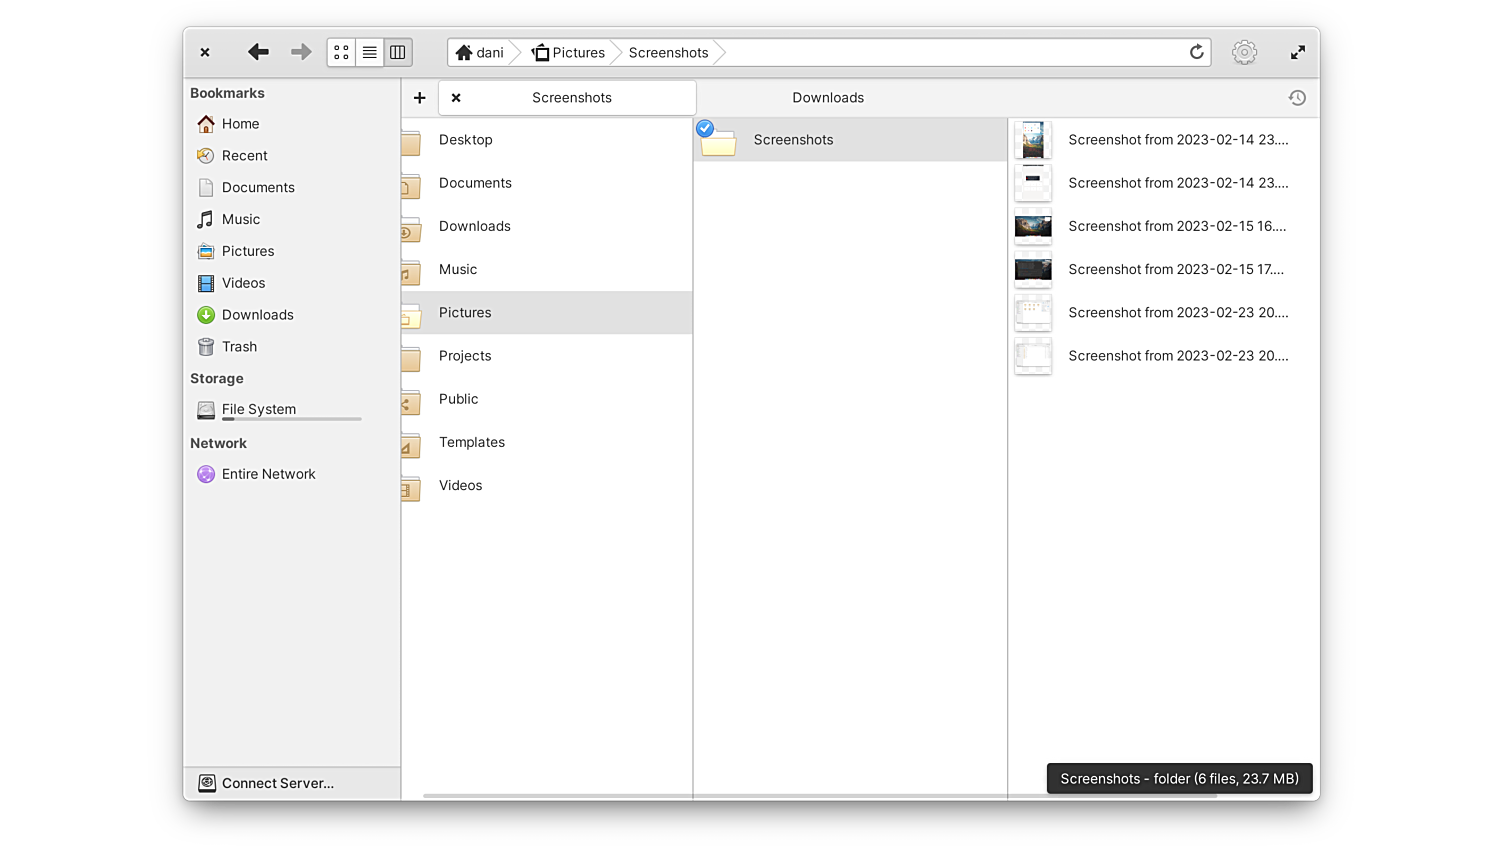Switch to list view mode
The image size is (1504, 846).
tap(369, 52)
